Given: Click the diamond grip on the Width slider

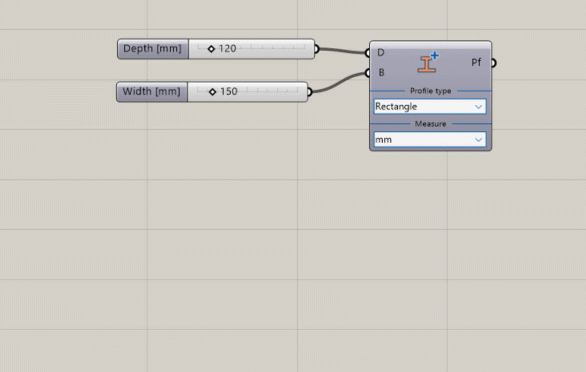Looking at the screenshot, I should (x=212, y=92).
